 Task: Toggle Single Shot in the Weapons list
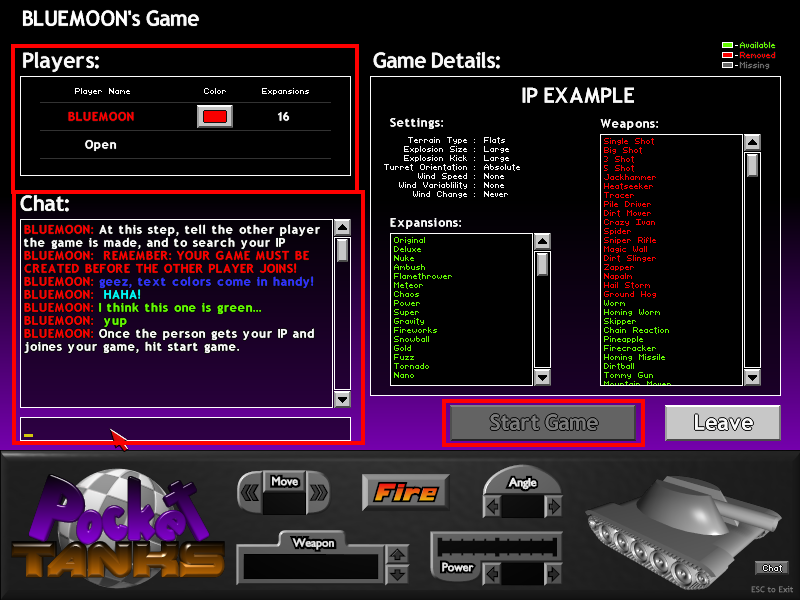(629, 141)
